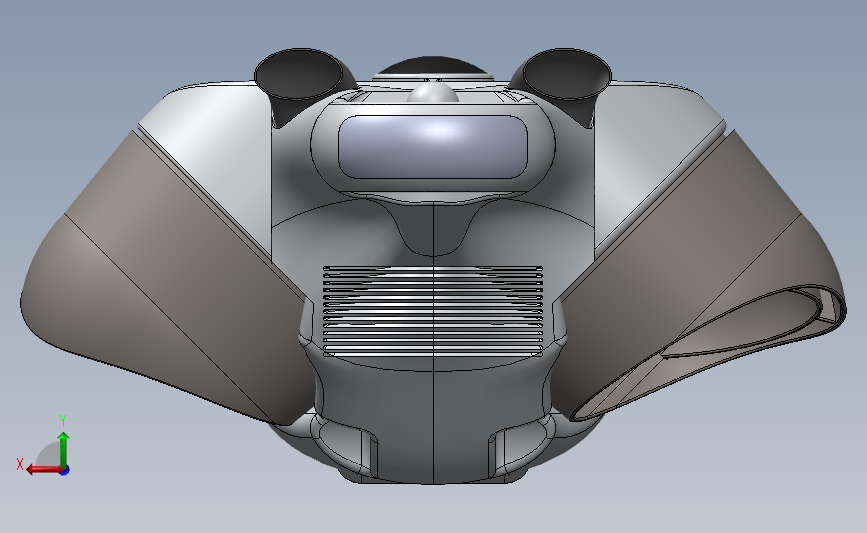Click the blue Z axis dot of the triad

[x=65, y=471]
